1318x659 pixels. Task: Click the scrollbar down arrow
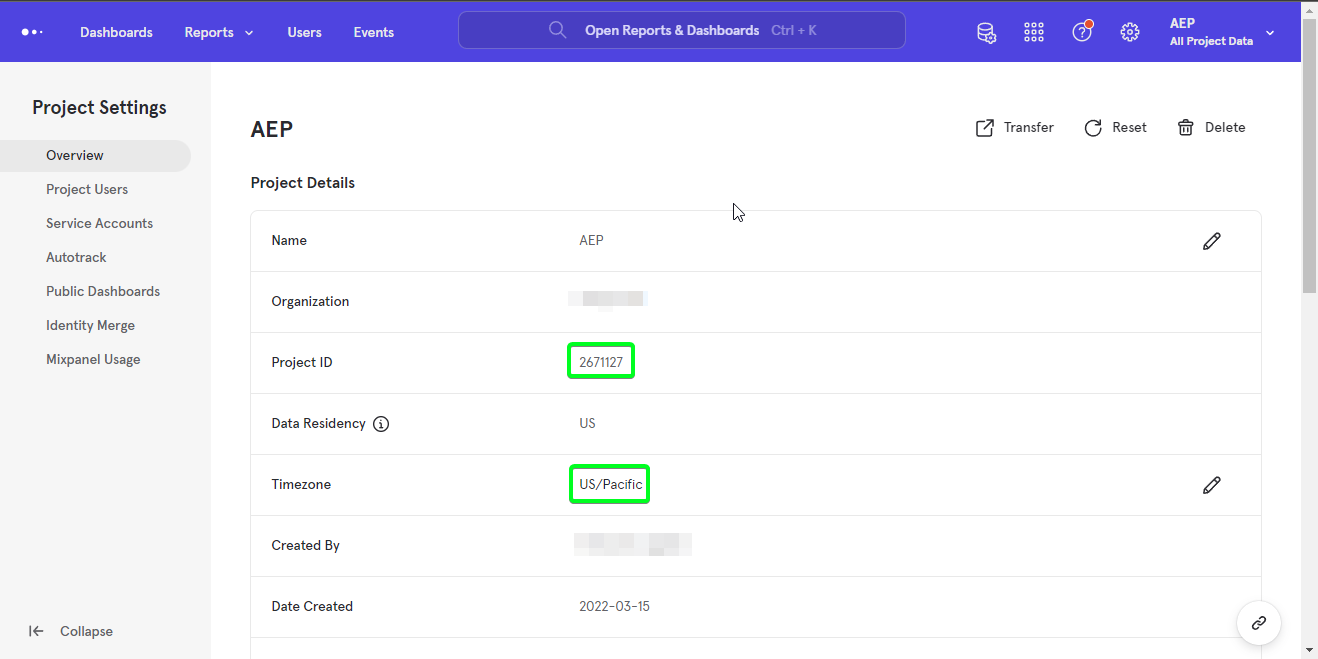tap(1309, 650)
